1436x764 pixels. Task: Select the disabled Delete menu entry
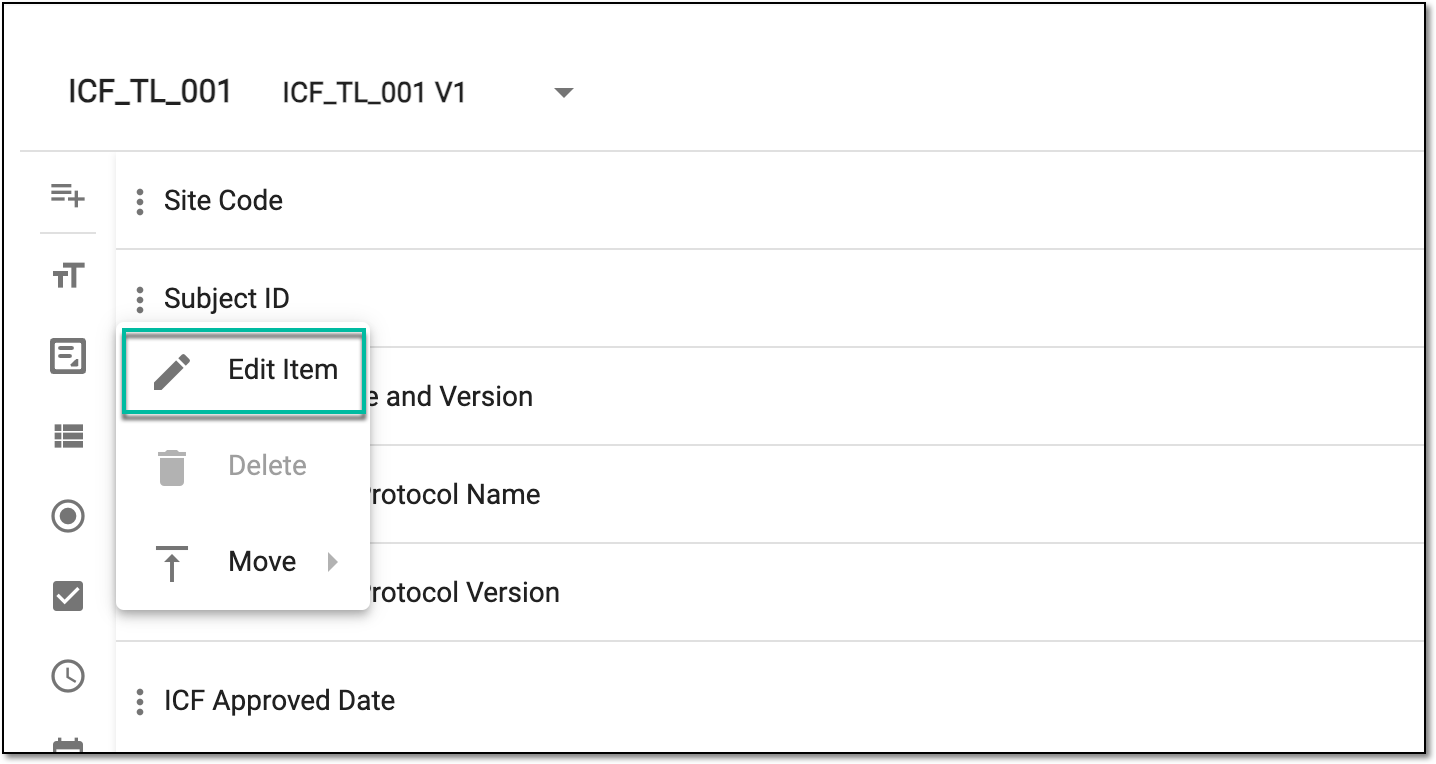coord(243,466)
